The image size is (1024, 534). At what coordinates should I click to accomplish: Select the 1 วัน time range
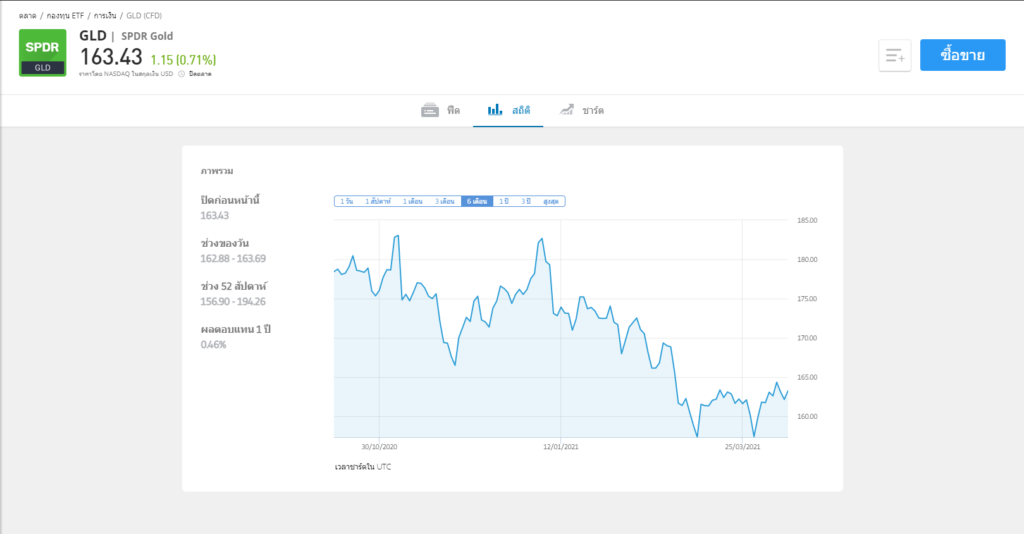(x=347, y=201)
